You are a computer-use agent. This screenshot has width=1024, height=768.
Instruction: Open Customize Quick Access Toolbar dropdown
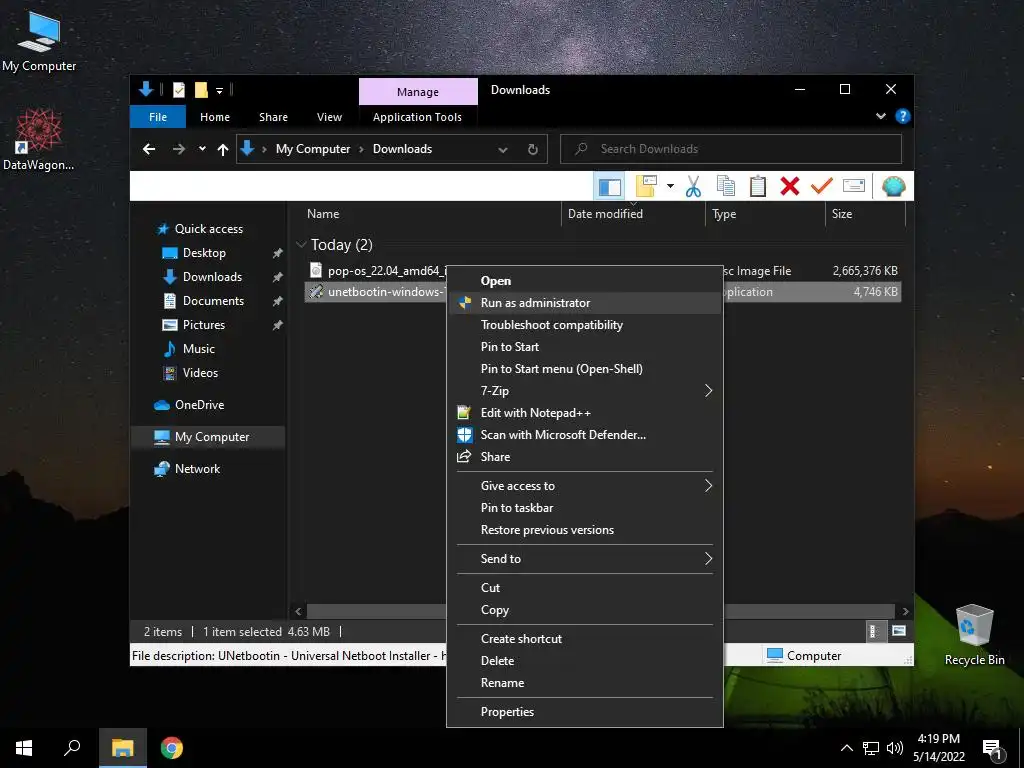click(x=219, y=91)
